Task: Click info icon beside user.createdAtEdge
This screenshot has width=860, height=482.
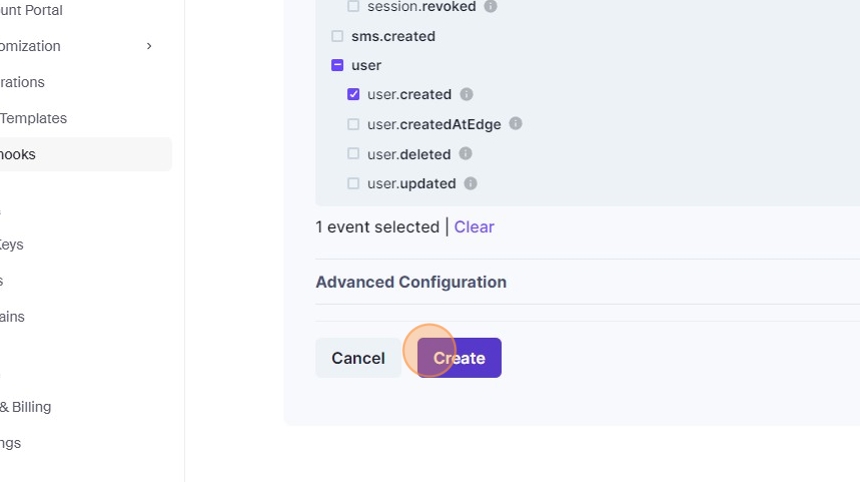Action: click(515, 124)
